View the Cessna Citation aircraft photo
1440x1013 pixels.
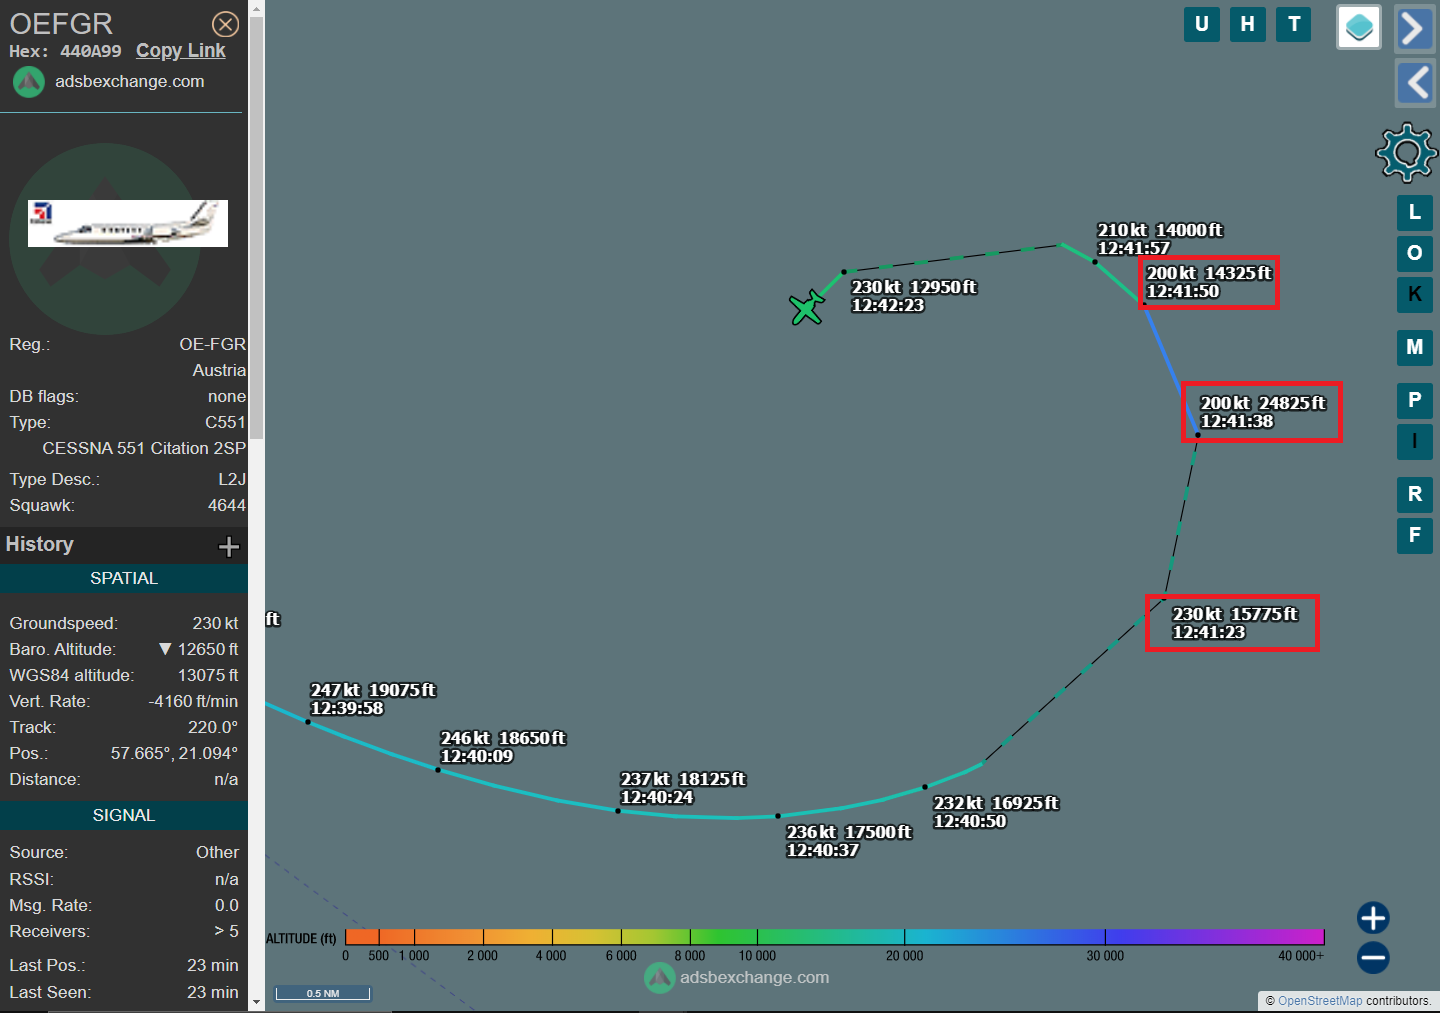point(128,223)
